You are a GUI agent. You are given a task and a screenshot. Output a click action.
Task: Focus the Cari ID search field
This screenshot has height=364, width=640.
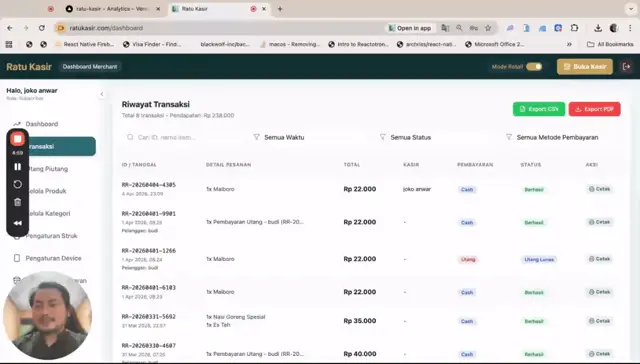pos(182,138)
